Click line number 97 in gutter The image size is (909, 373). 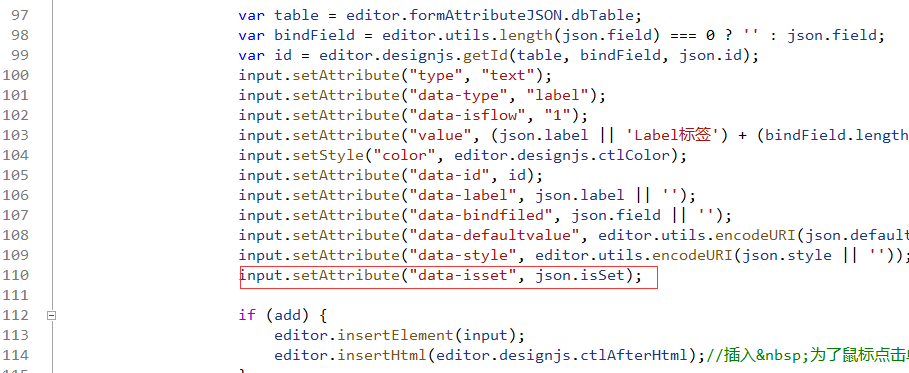[20, 16]
